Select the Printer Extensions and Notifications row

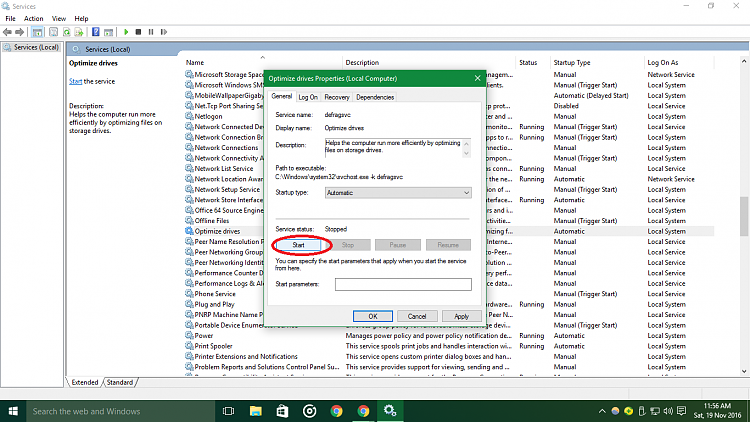(x=449, y=356)
